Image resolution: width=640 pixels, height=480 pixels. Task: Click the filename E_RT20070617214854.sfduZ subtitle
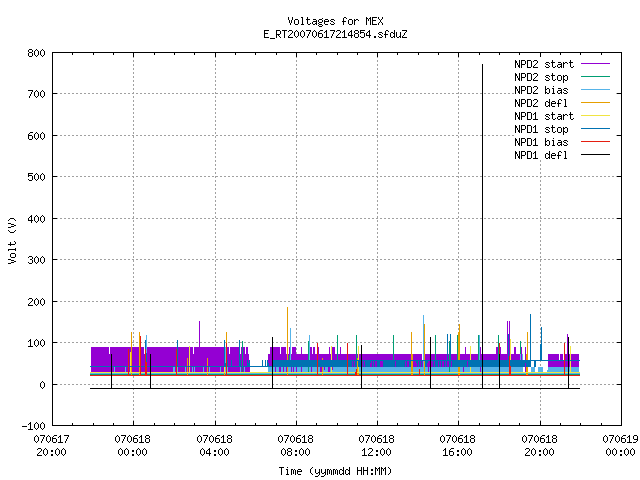[335, 34]
